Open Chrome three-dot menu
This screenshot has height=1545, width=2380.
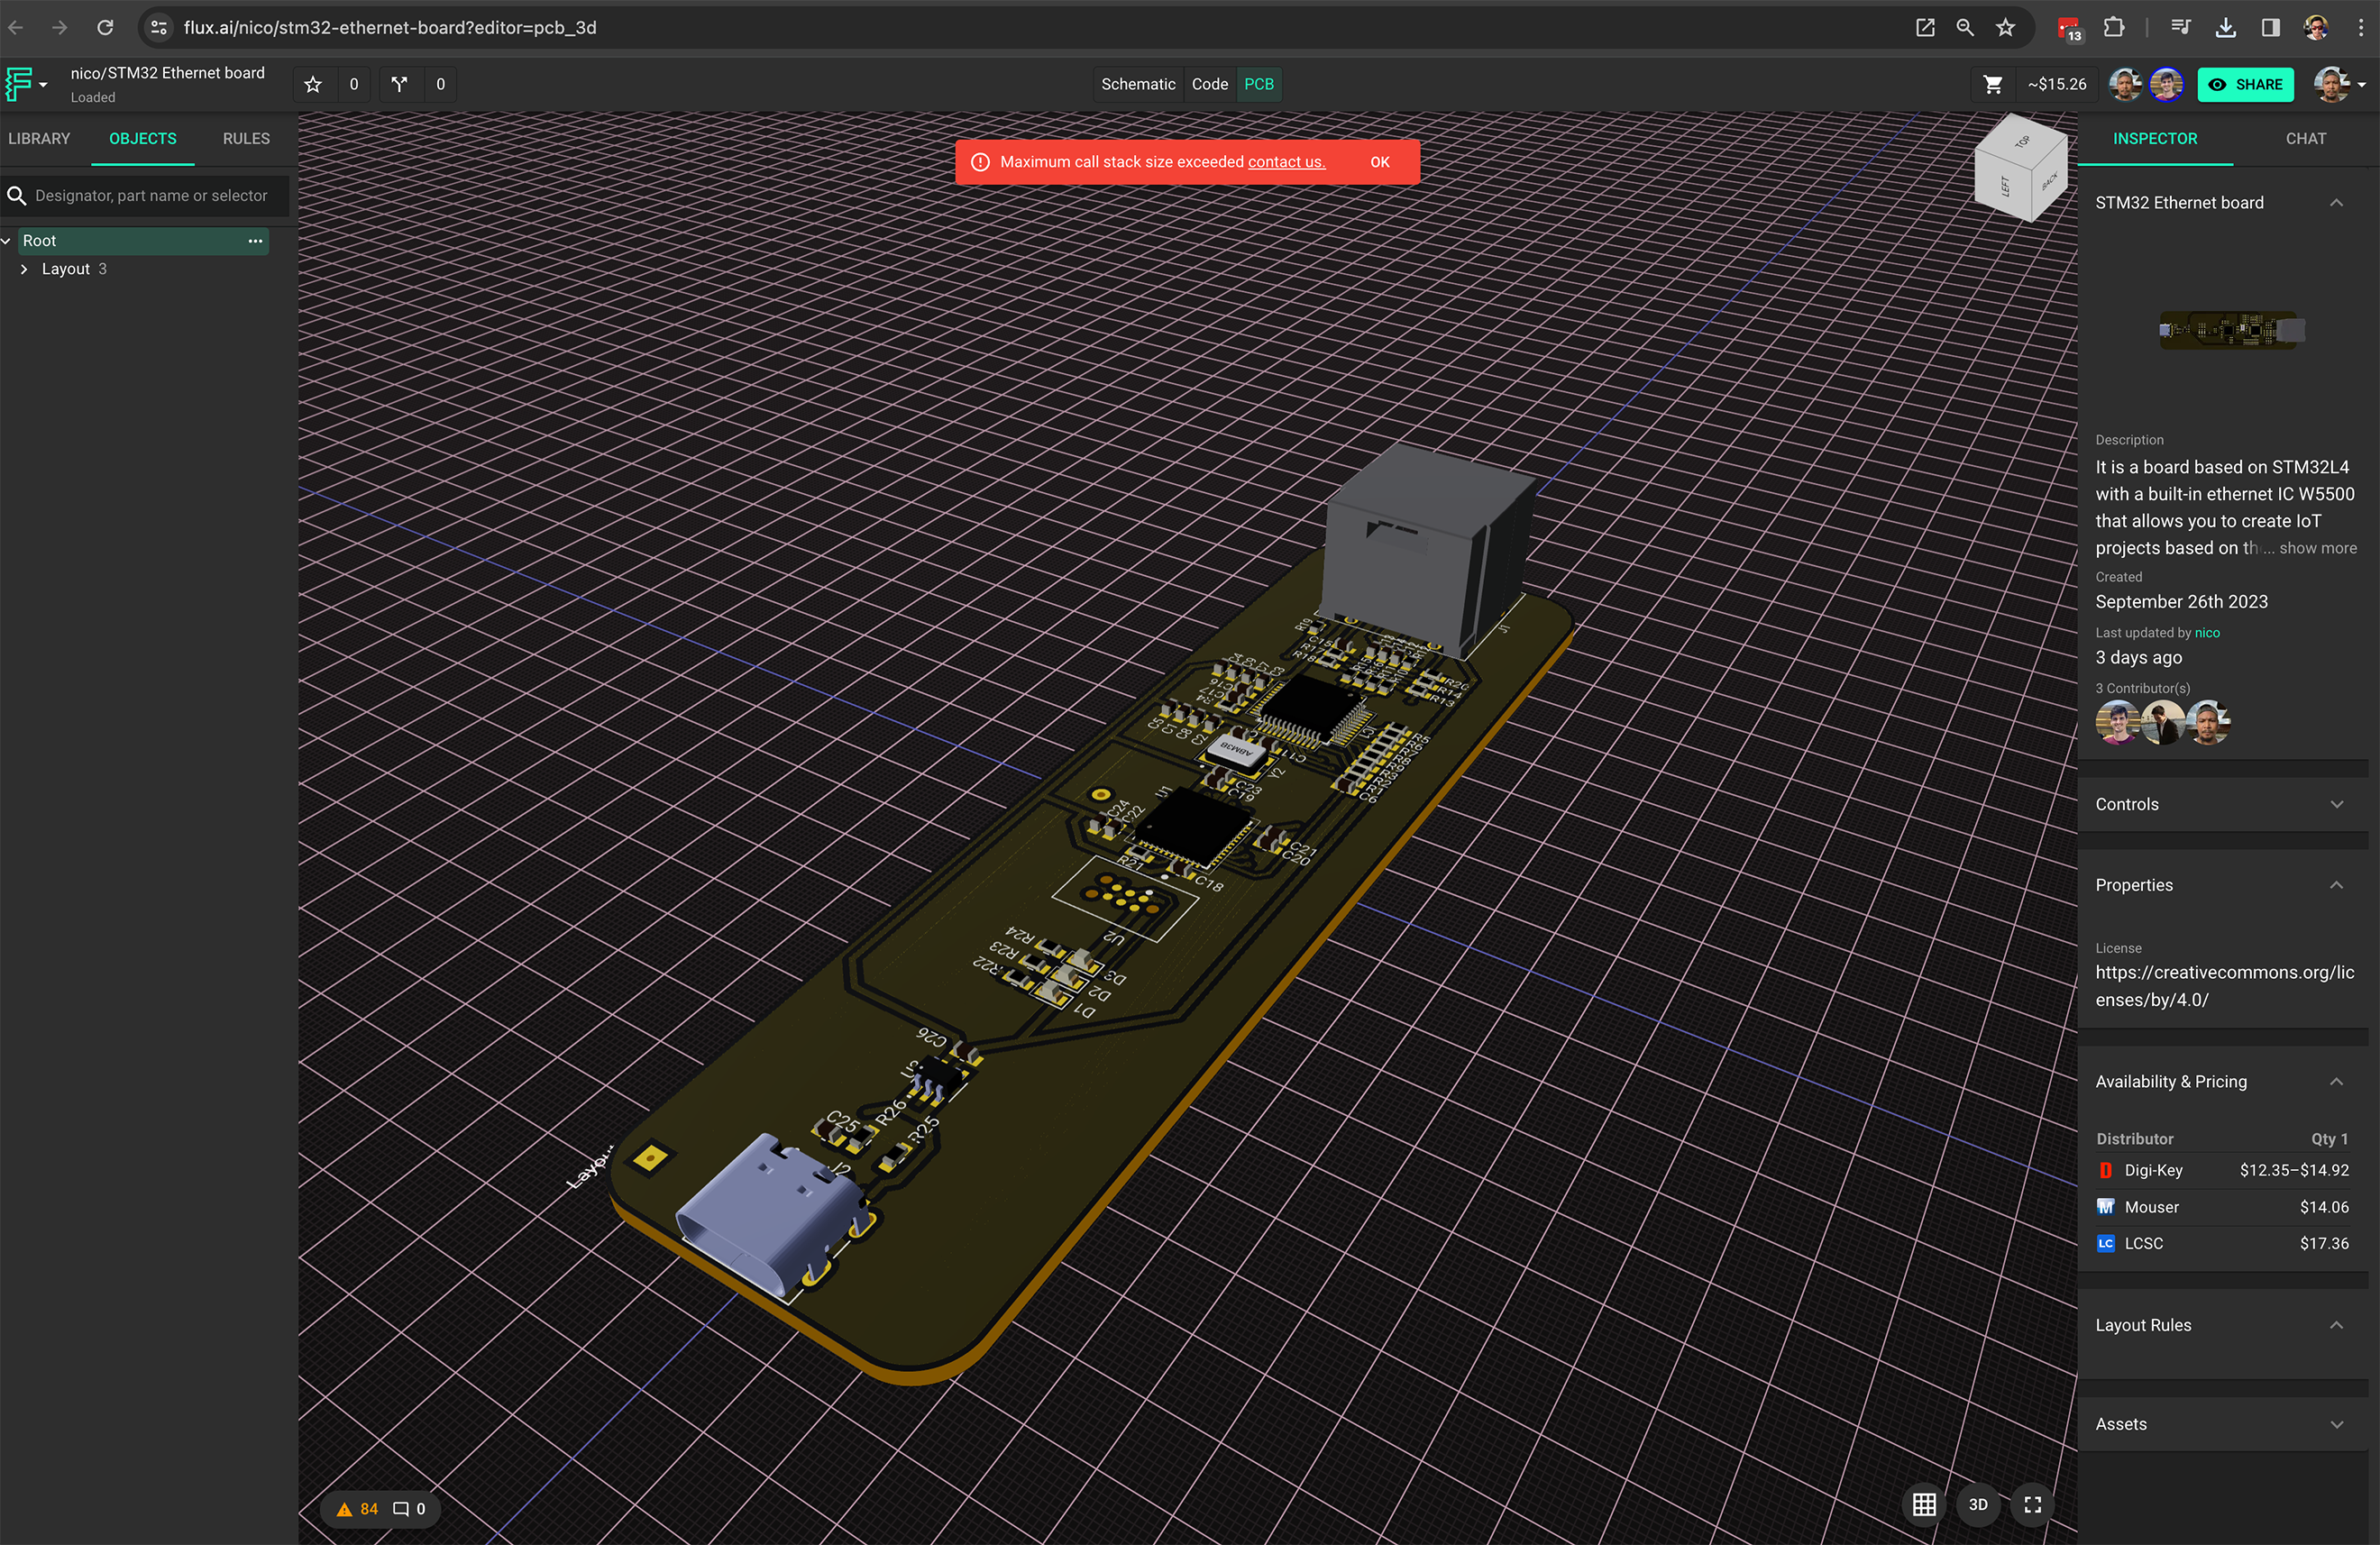[x=2360, y=27]
